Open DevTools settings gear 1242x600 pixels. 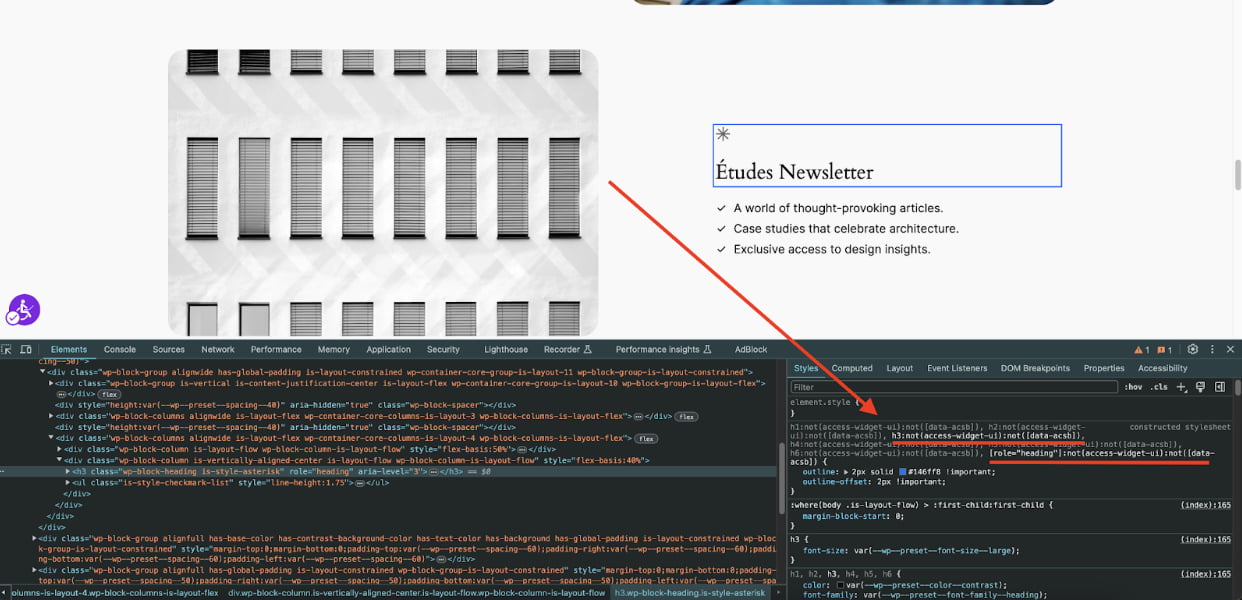click(x=1192, y=349)
